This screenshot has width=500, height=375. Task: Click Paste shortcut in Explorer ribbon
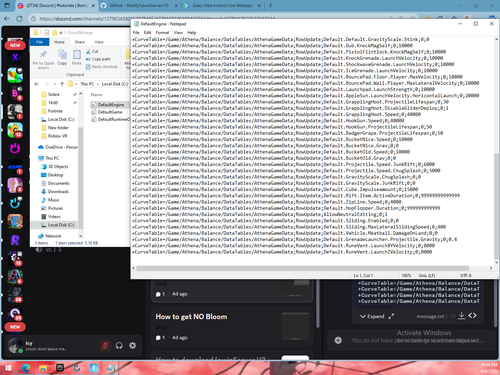pos(102,67)
